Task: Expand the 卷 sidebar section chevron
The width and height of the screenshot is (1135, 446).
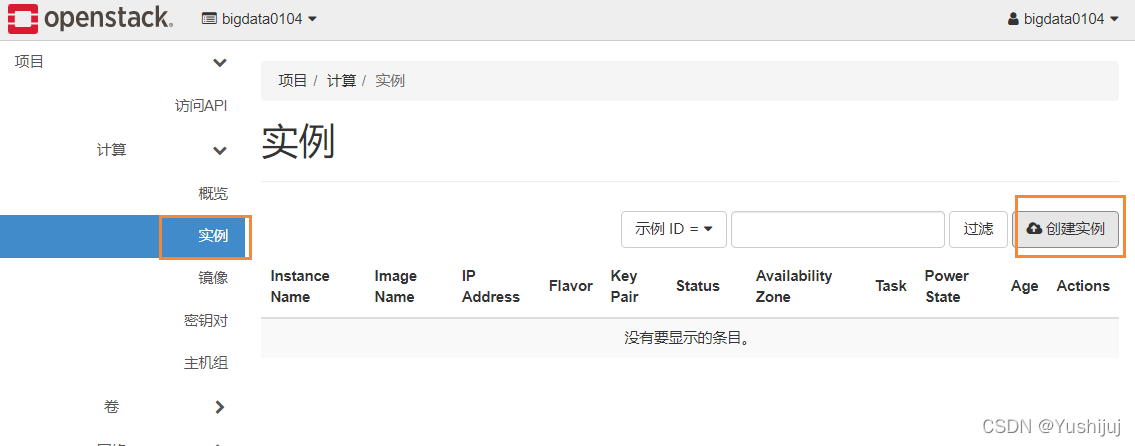Action: [220, 408]
